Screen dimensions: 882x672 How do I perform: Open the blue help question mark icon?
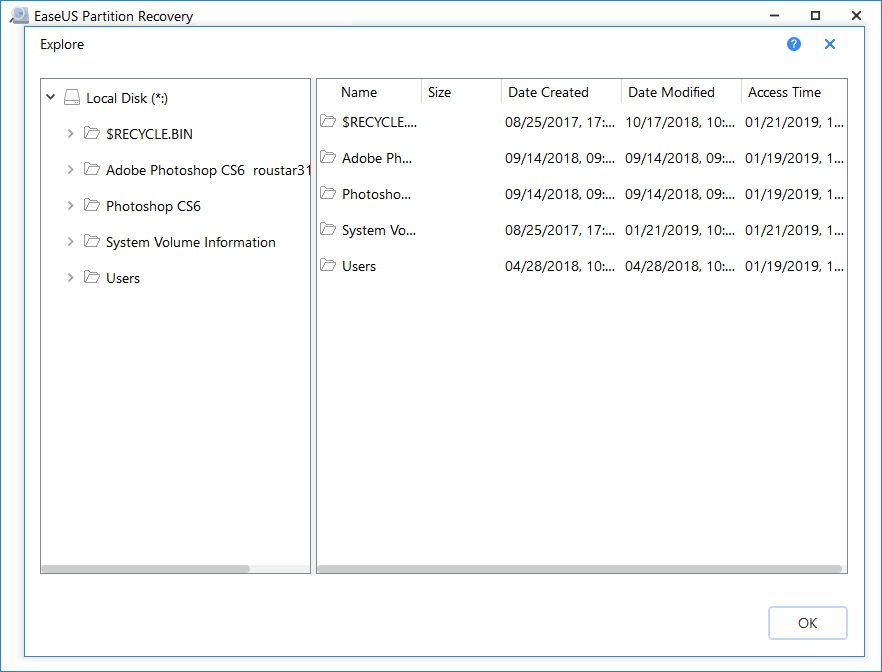[x=793, y=44]
